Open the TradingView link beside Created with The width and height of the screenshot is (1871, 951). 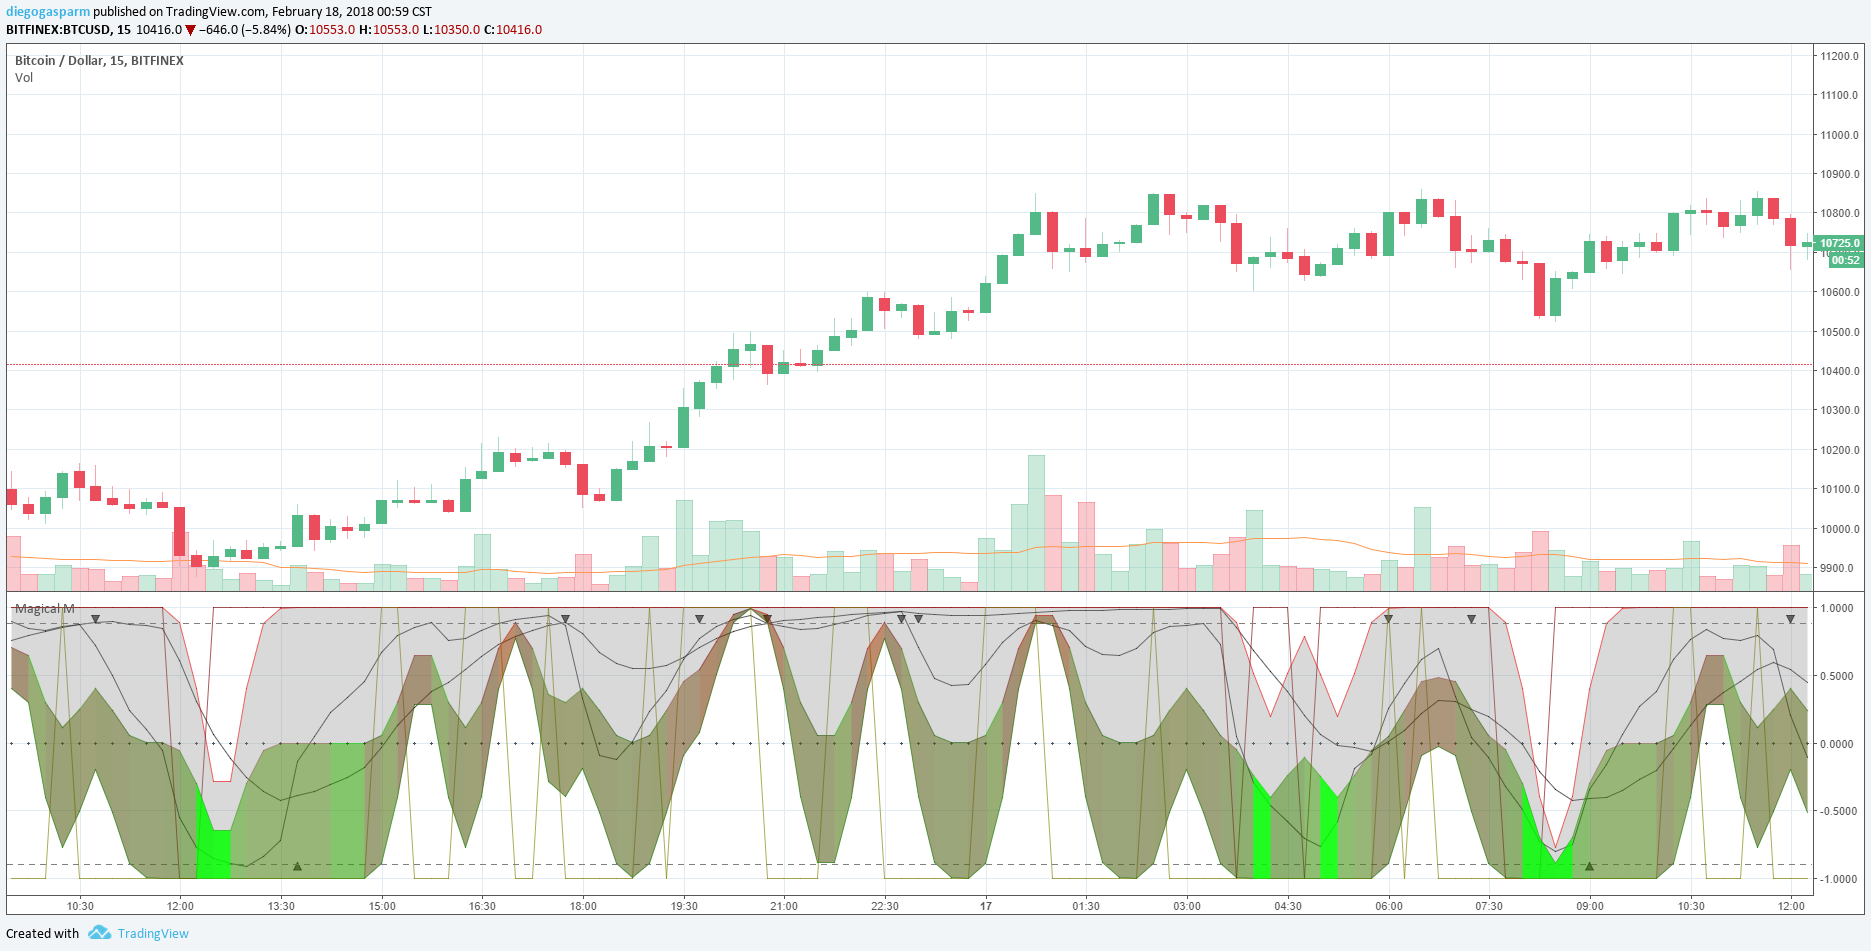[x=153, y=934]
